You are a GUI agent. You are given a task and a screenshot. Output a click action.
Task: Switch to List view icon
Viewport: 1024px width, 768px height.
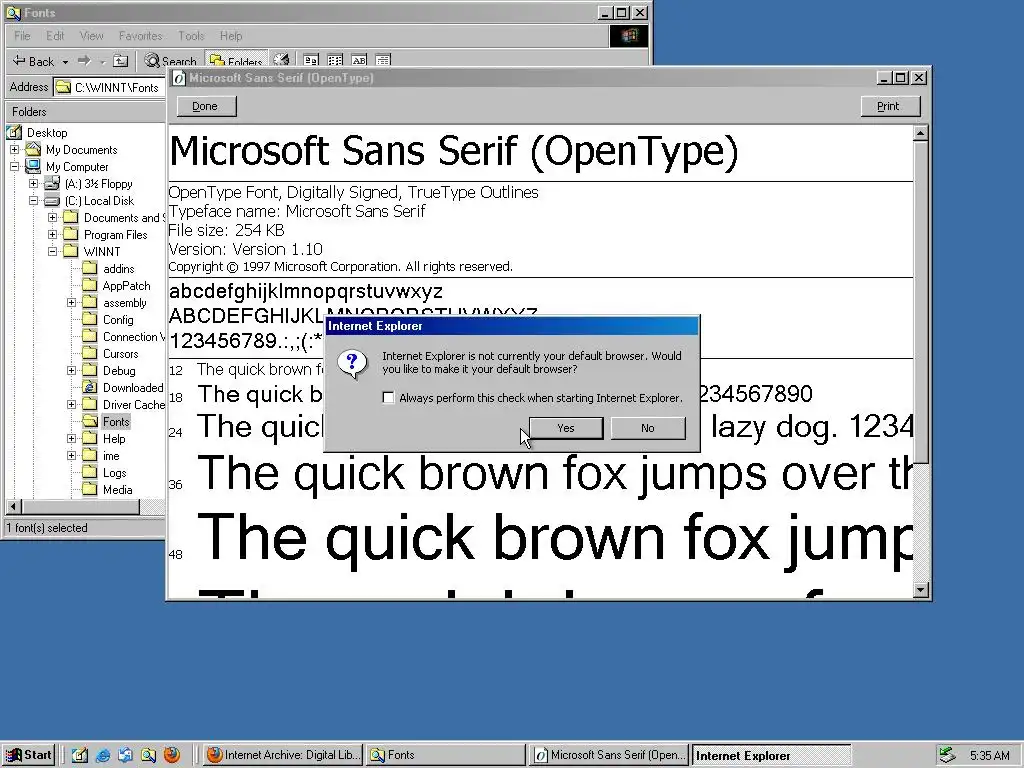point(335,60)
